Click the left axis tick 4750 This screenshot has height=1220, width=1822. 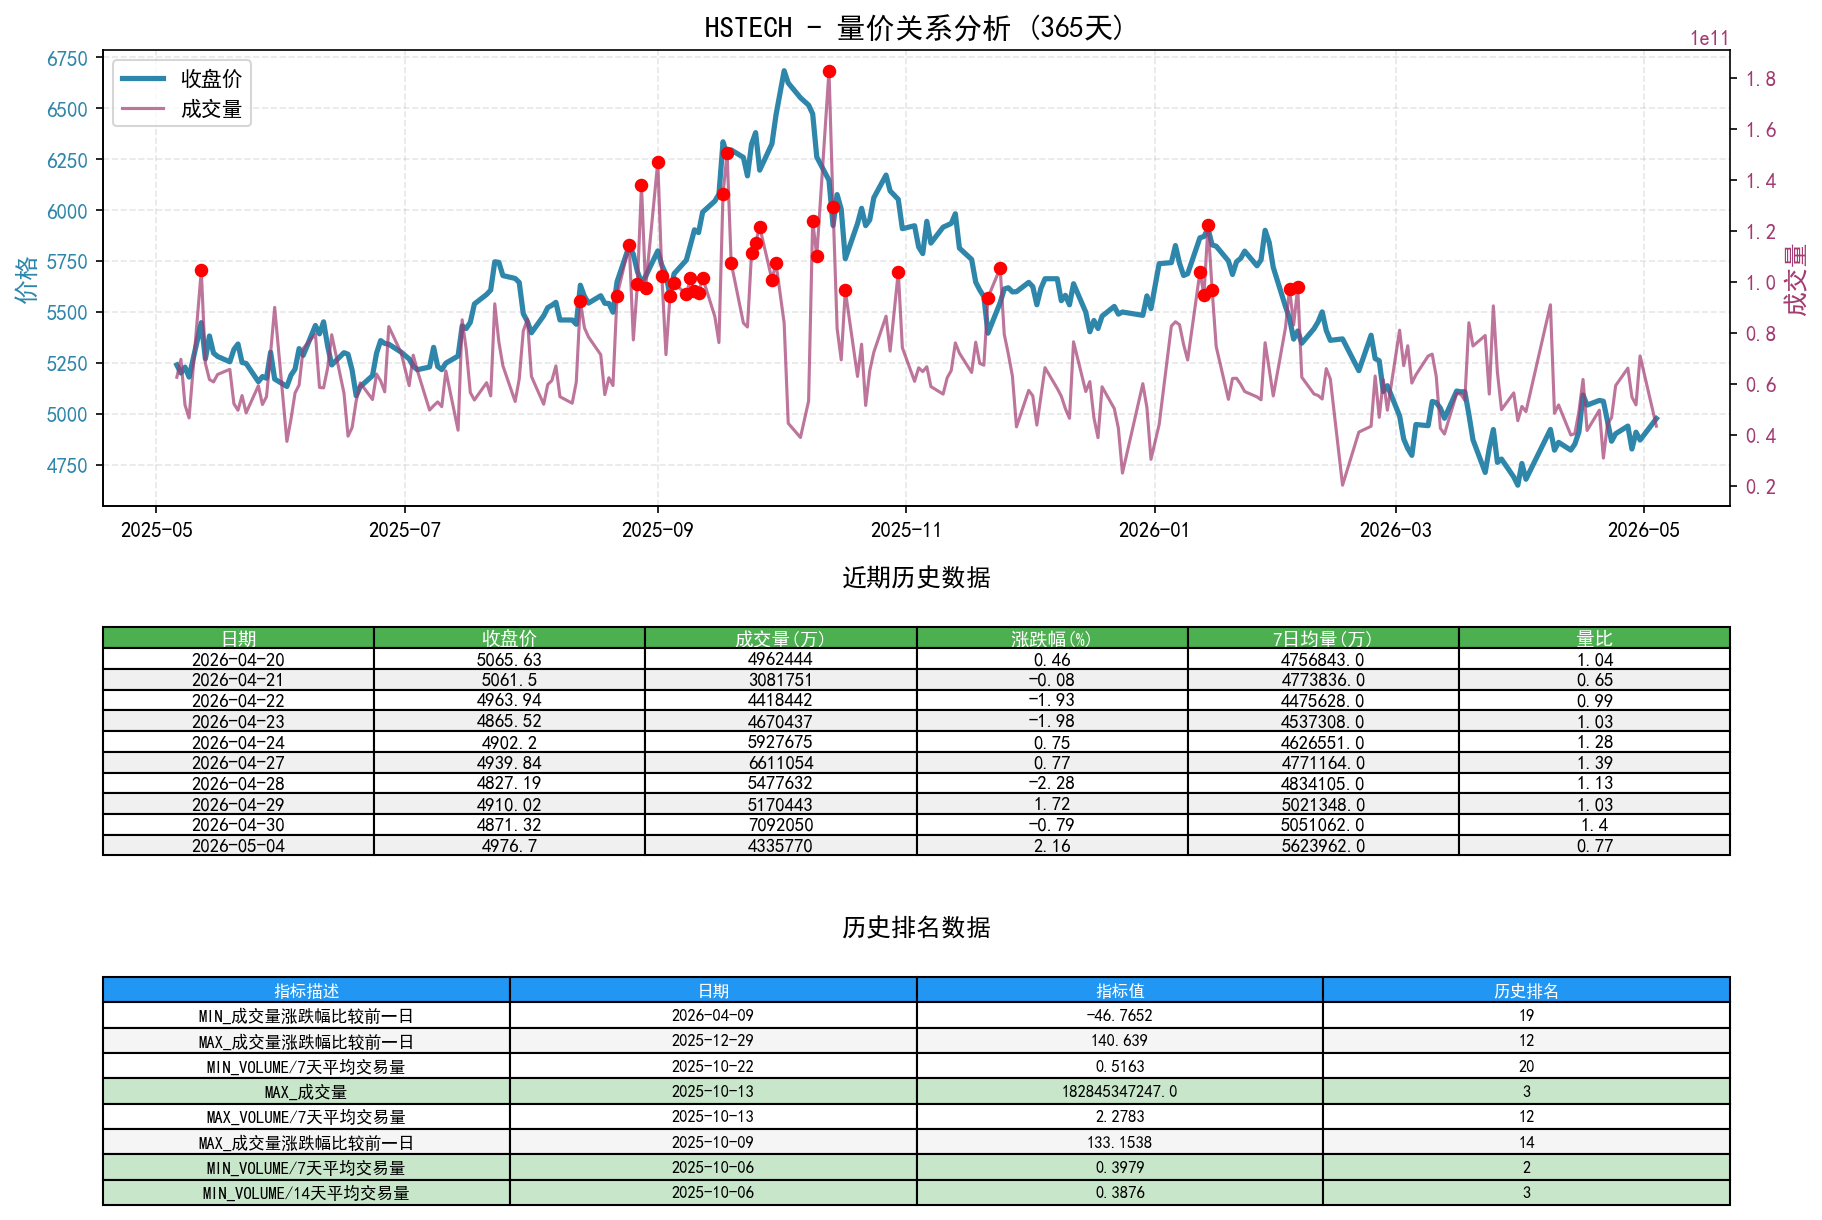pyautogui.click(x=67, y=465)
